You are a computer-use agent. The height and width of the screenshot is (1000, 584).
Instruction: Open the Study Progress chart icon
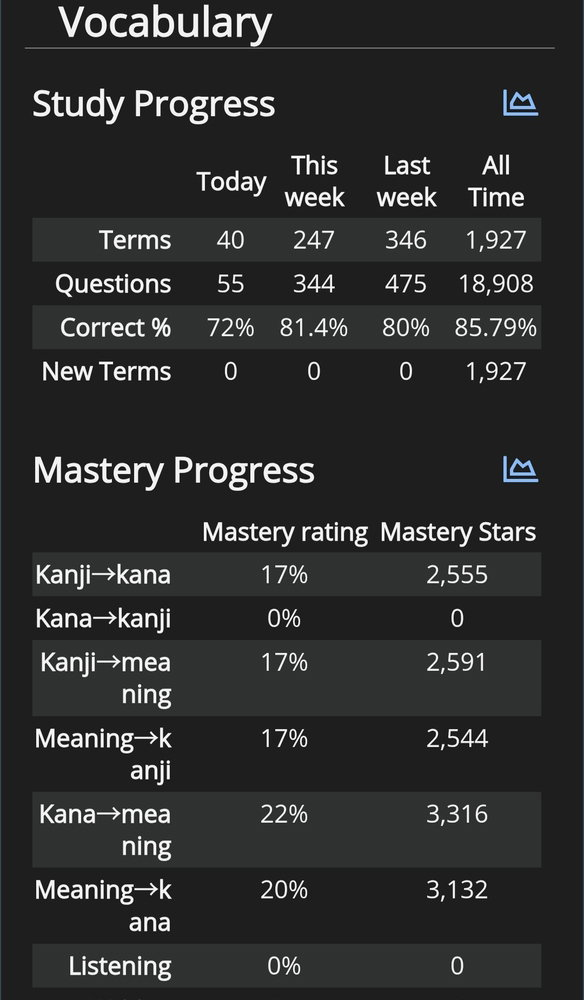tap(520, 103)
